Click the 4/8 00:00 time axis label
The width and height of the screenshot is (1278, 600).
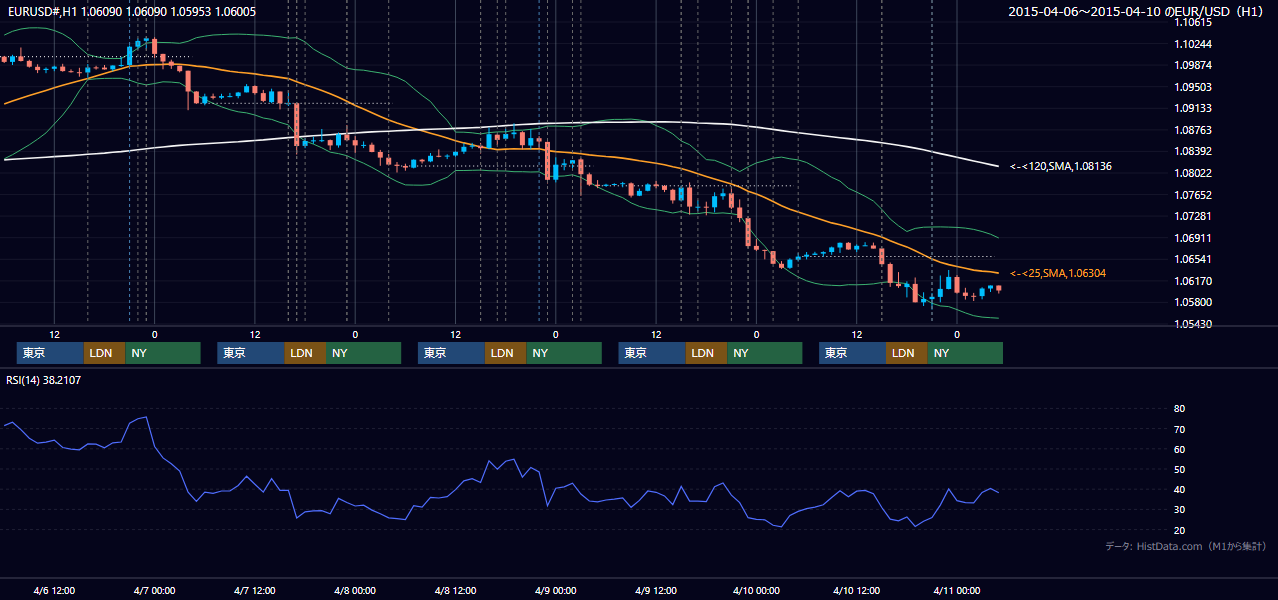tap(354, 590)
